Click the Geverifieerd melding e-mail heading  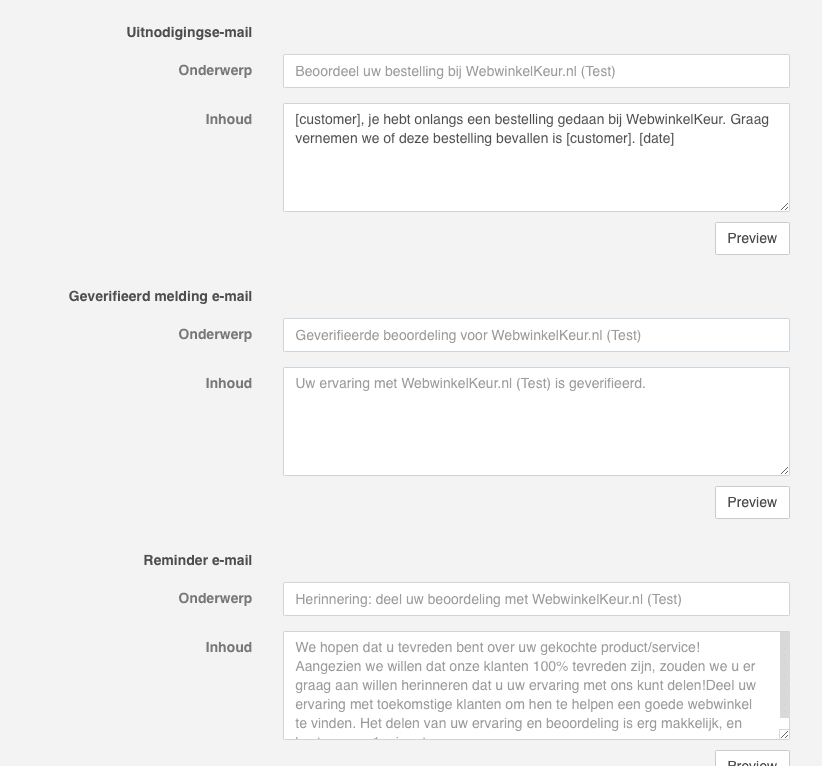pos(160,296)
